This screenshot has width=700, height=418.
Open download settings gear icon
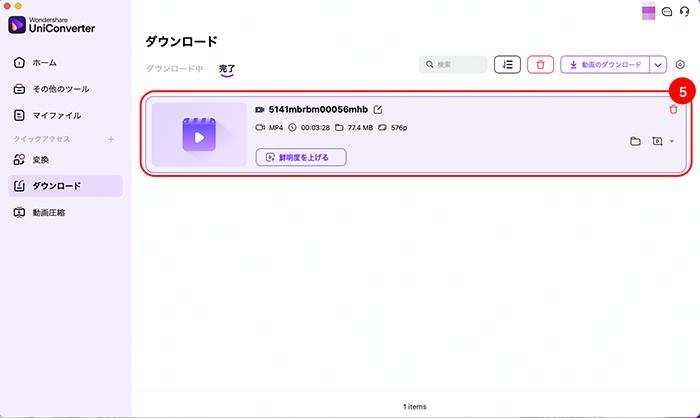680,64
